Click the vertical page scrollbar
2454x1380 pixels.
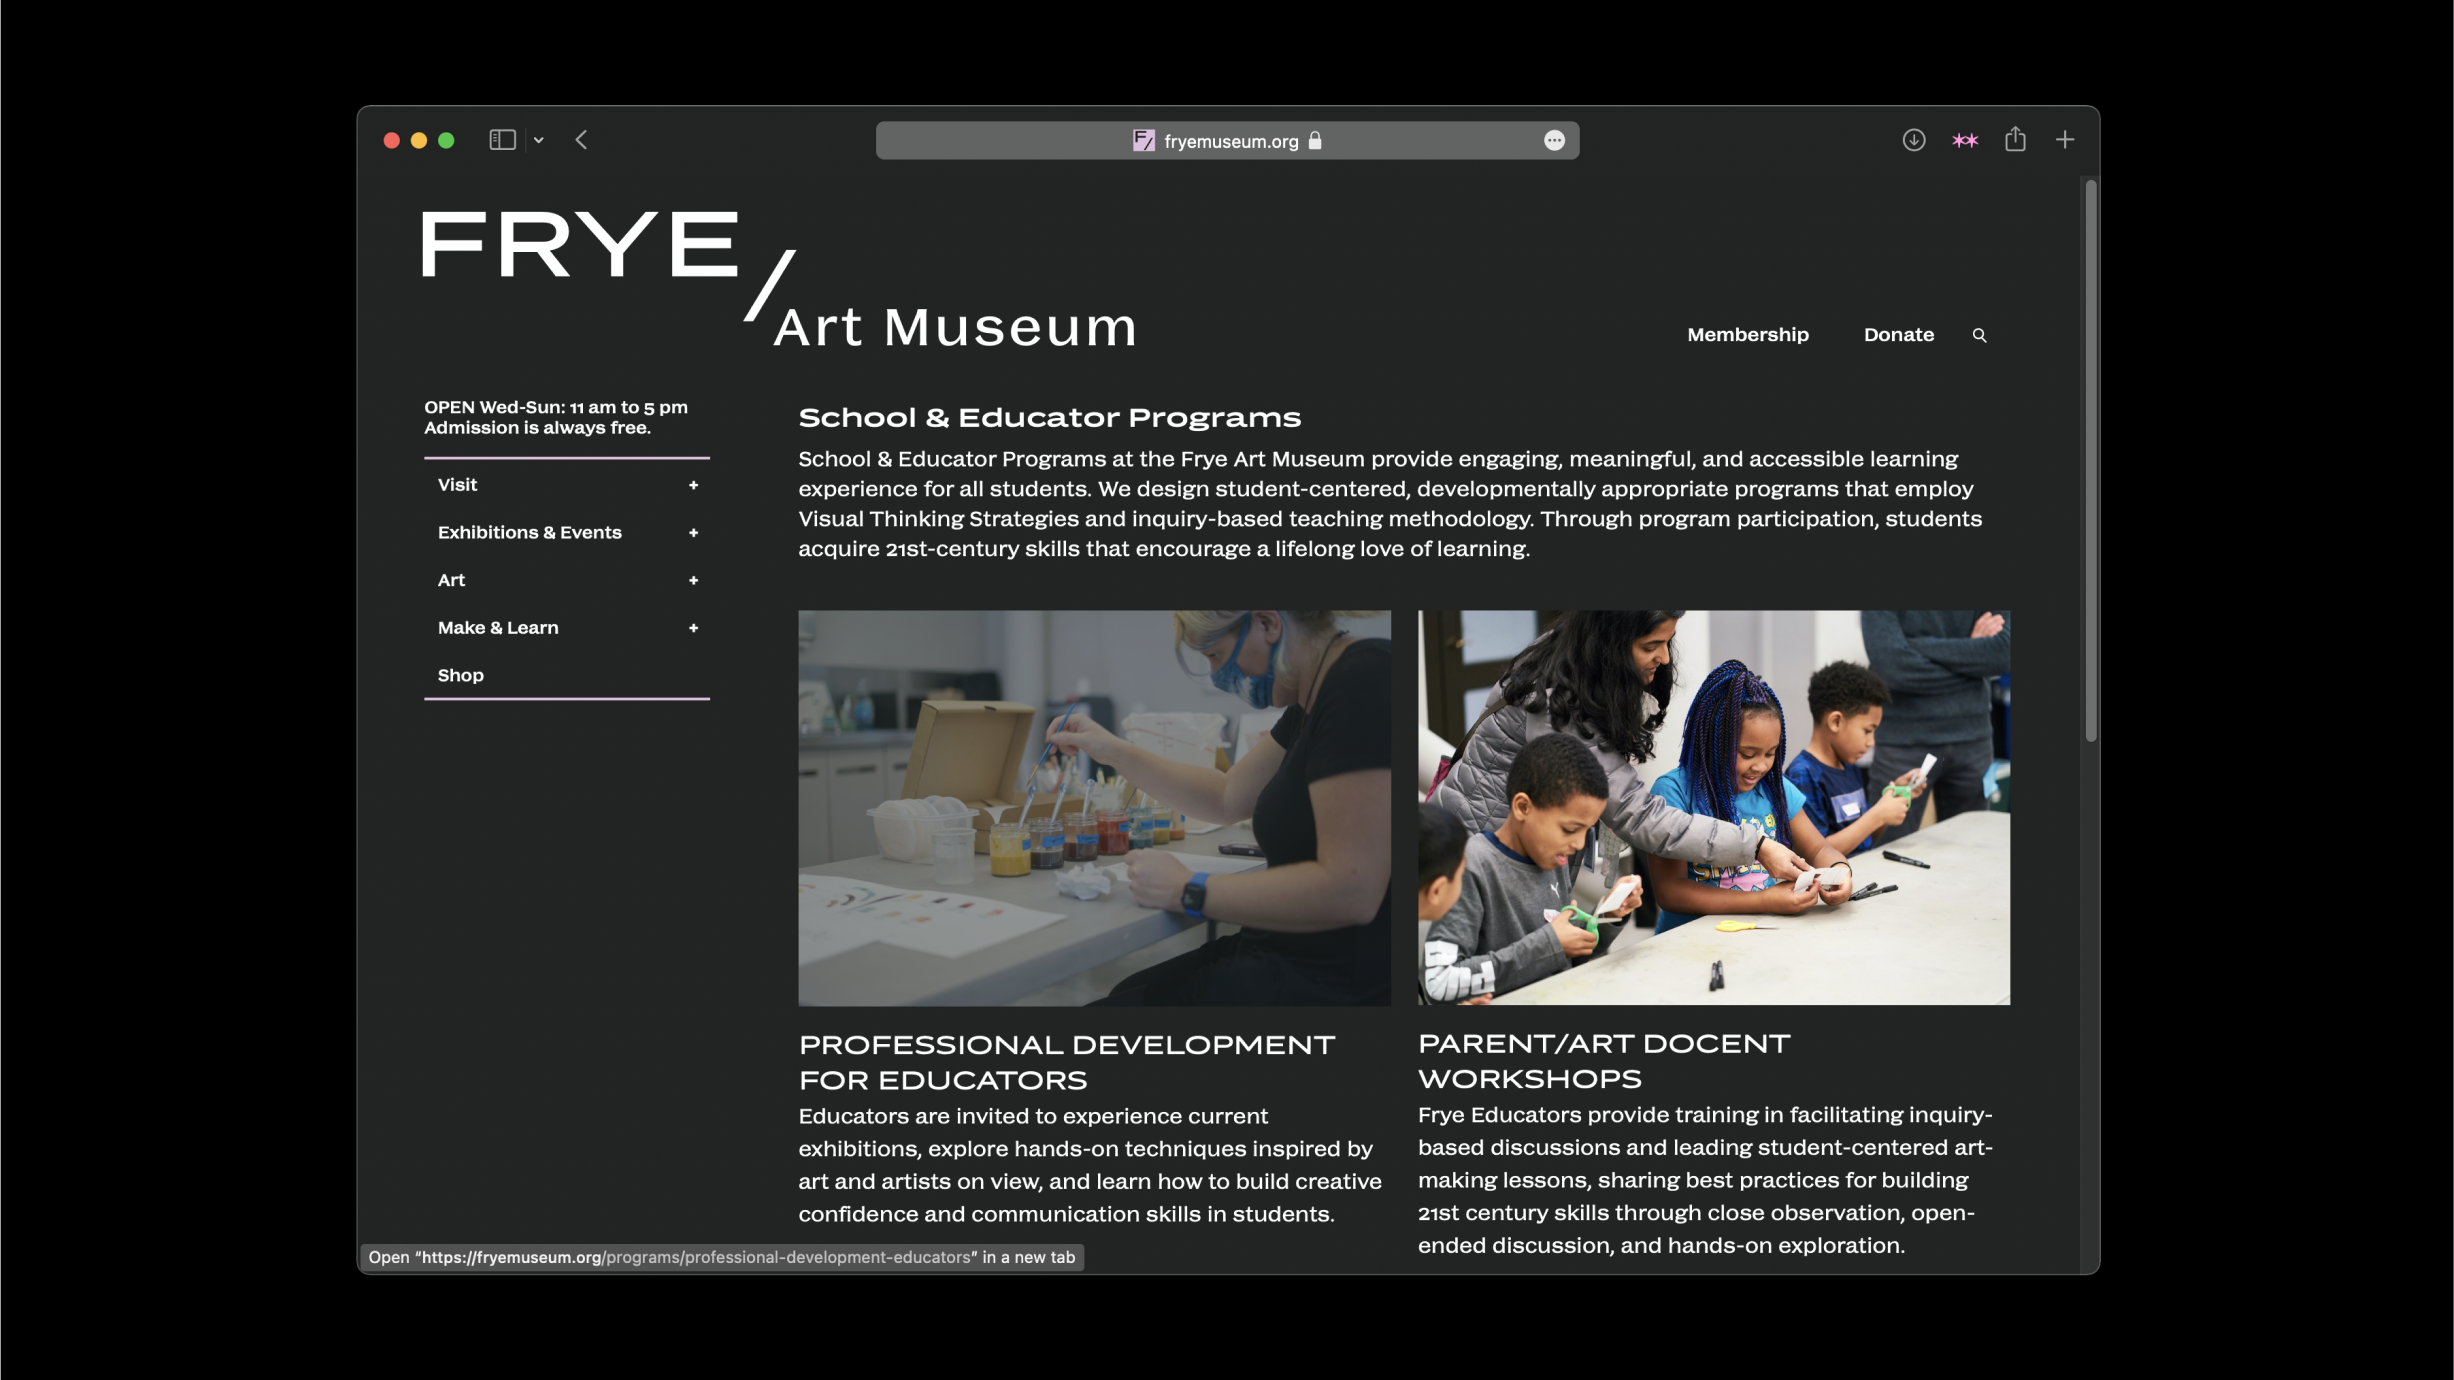pos(2090,460)
